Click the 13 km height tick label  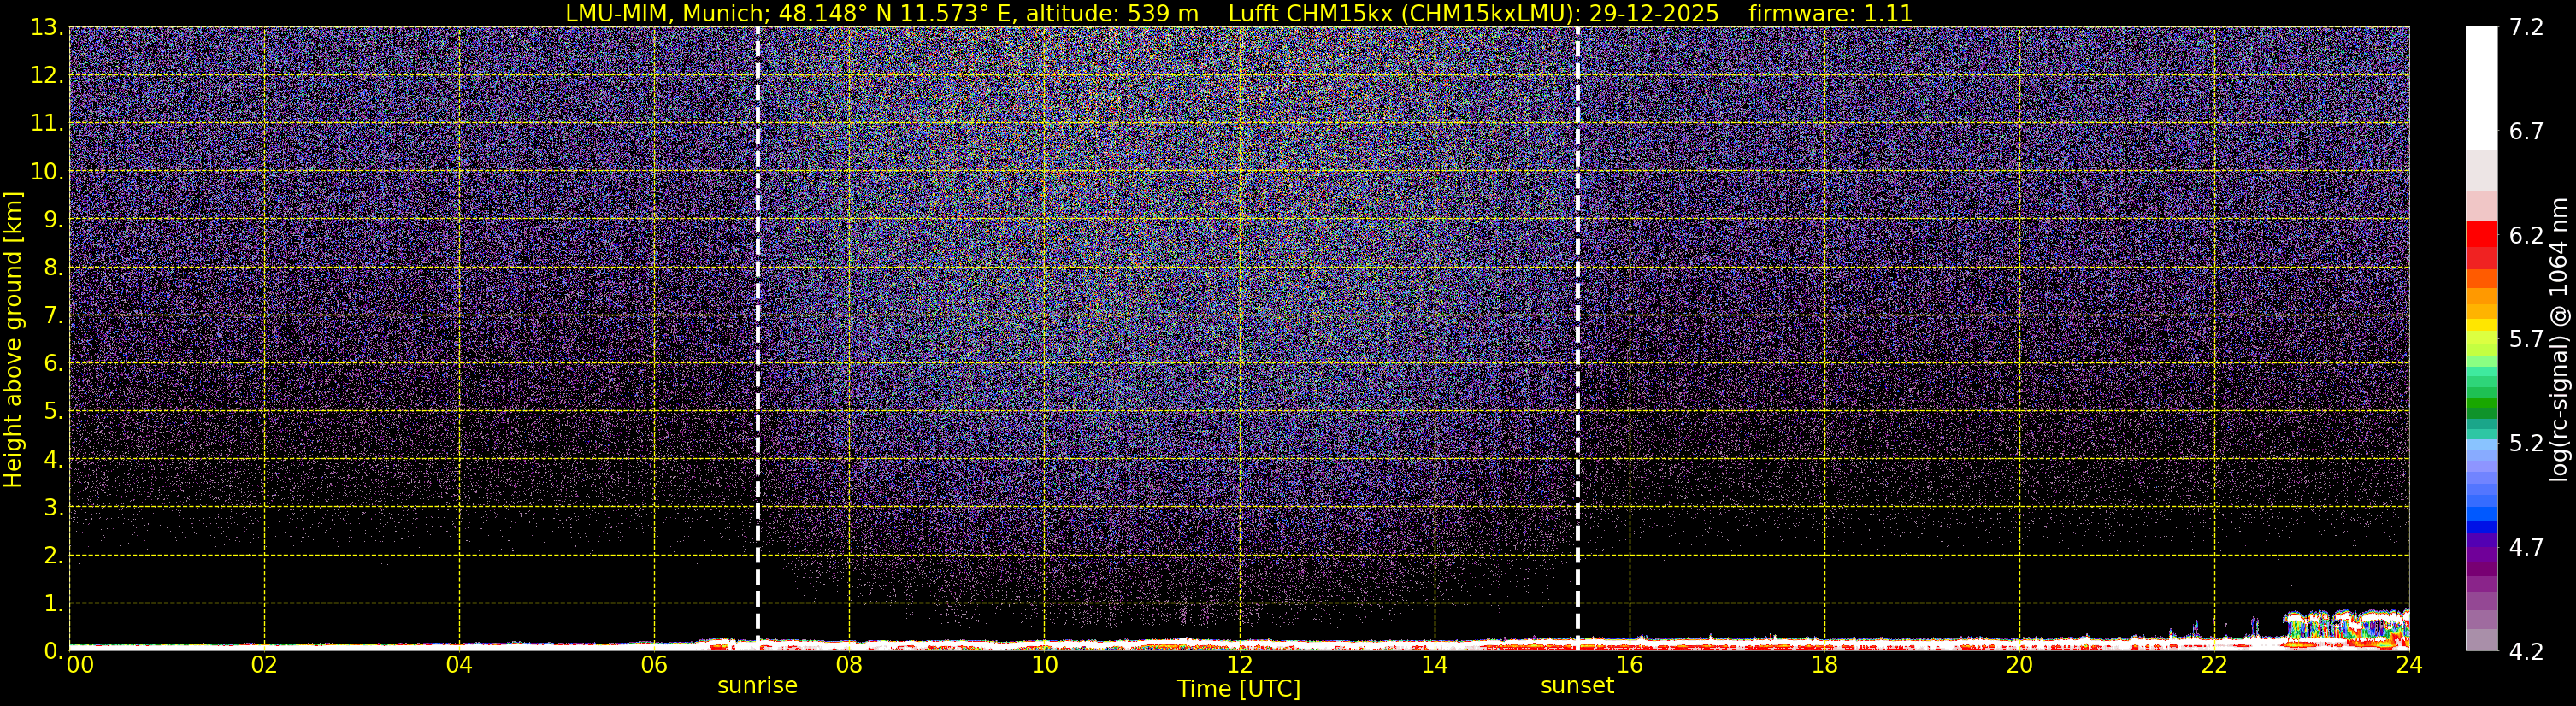coord(45,27)
